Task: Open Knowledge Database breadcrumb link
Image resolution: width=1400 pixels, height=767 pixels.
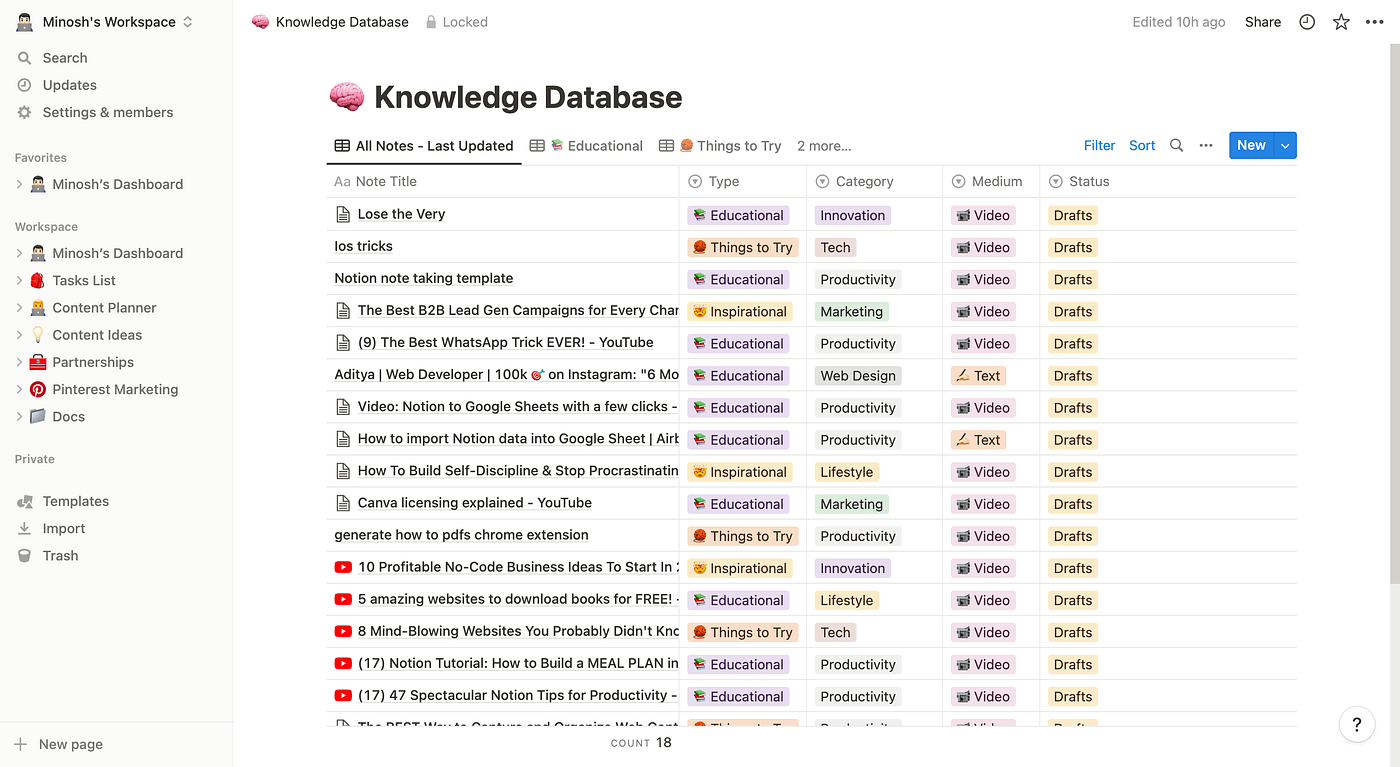Action: (x=330, y=22)
